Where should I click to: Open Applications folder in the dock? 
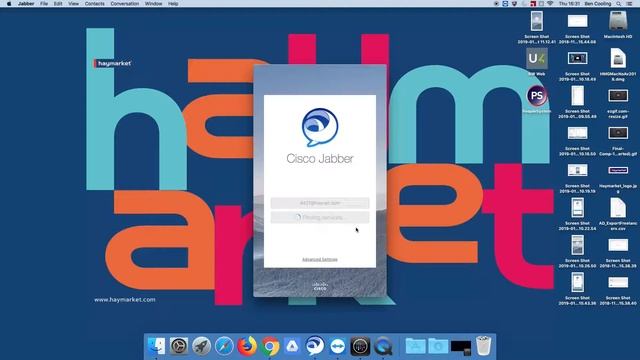coord(416,346)
